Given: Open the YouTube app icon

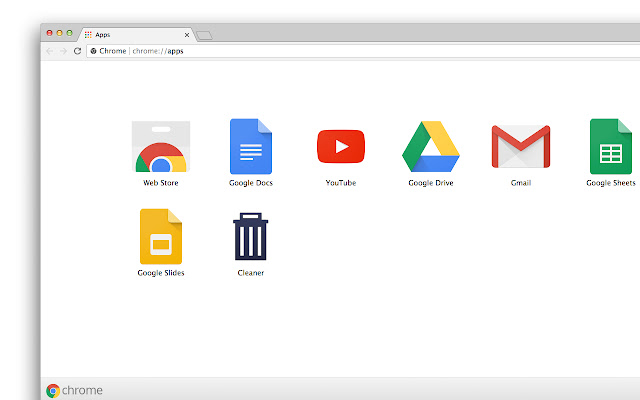Looking at the screenshot, I should click(x=341, y=147).
